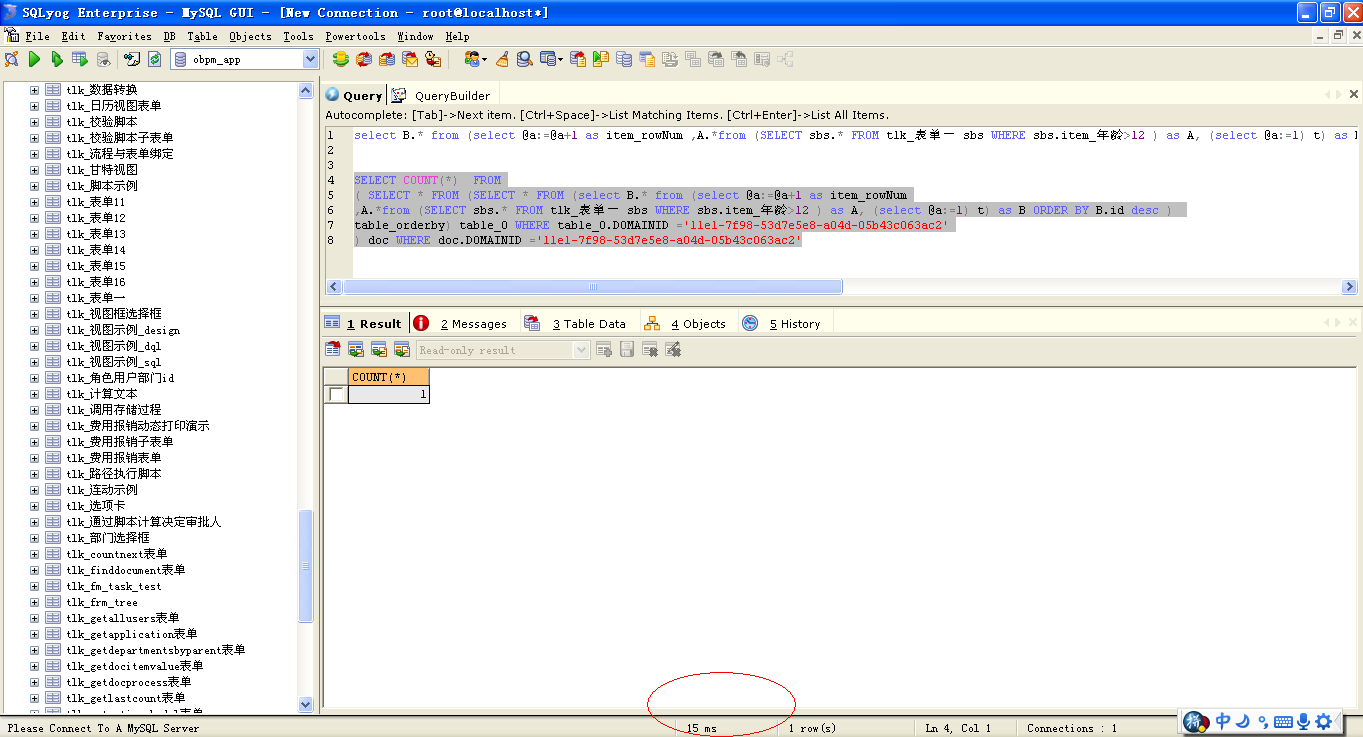Click the QueryBuilder tab icon

tap(399, 95)
